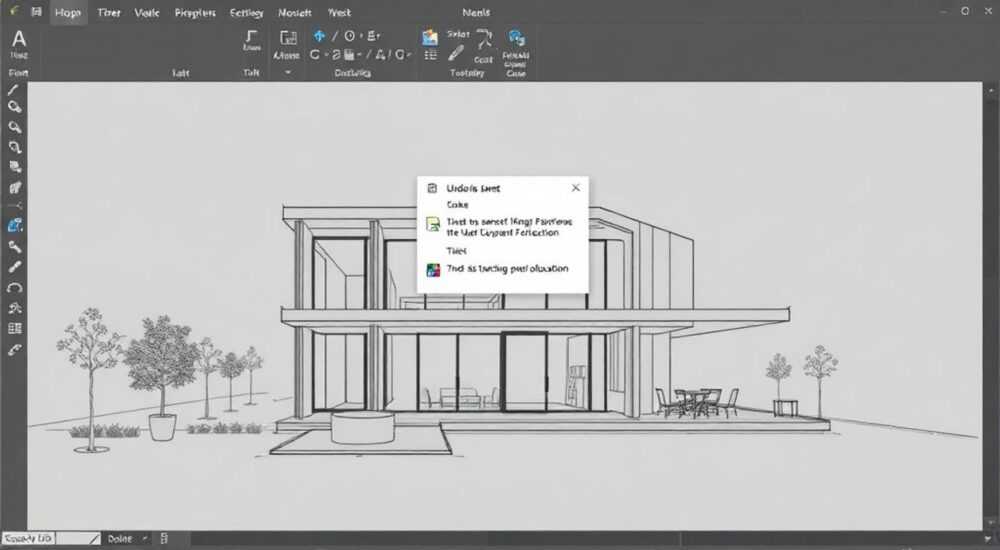Close the Undois popup dialog
The image size is (1000, 550).
coord(576,188)
